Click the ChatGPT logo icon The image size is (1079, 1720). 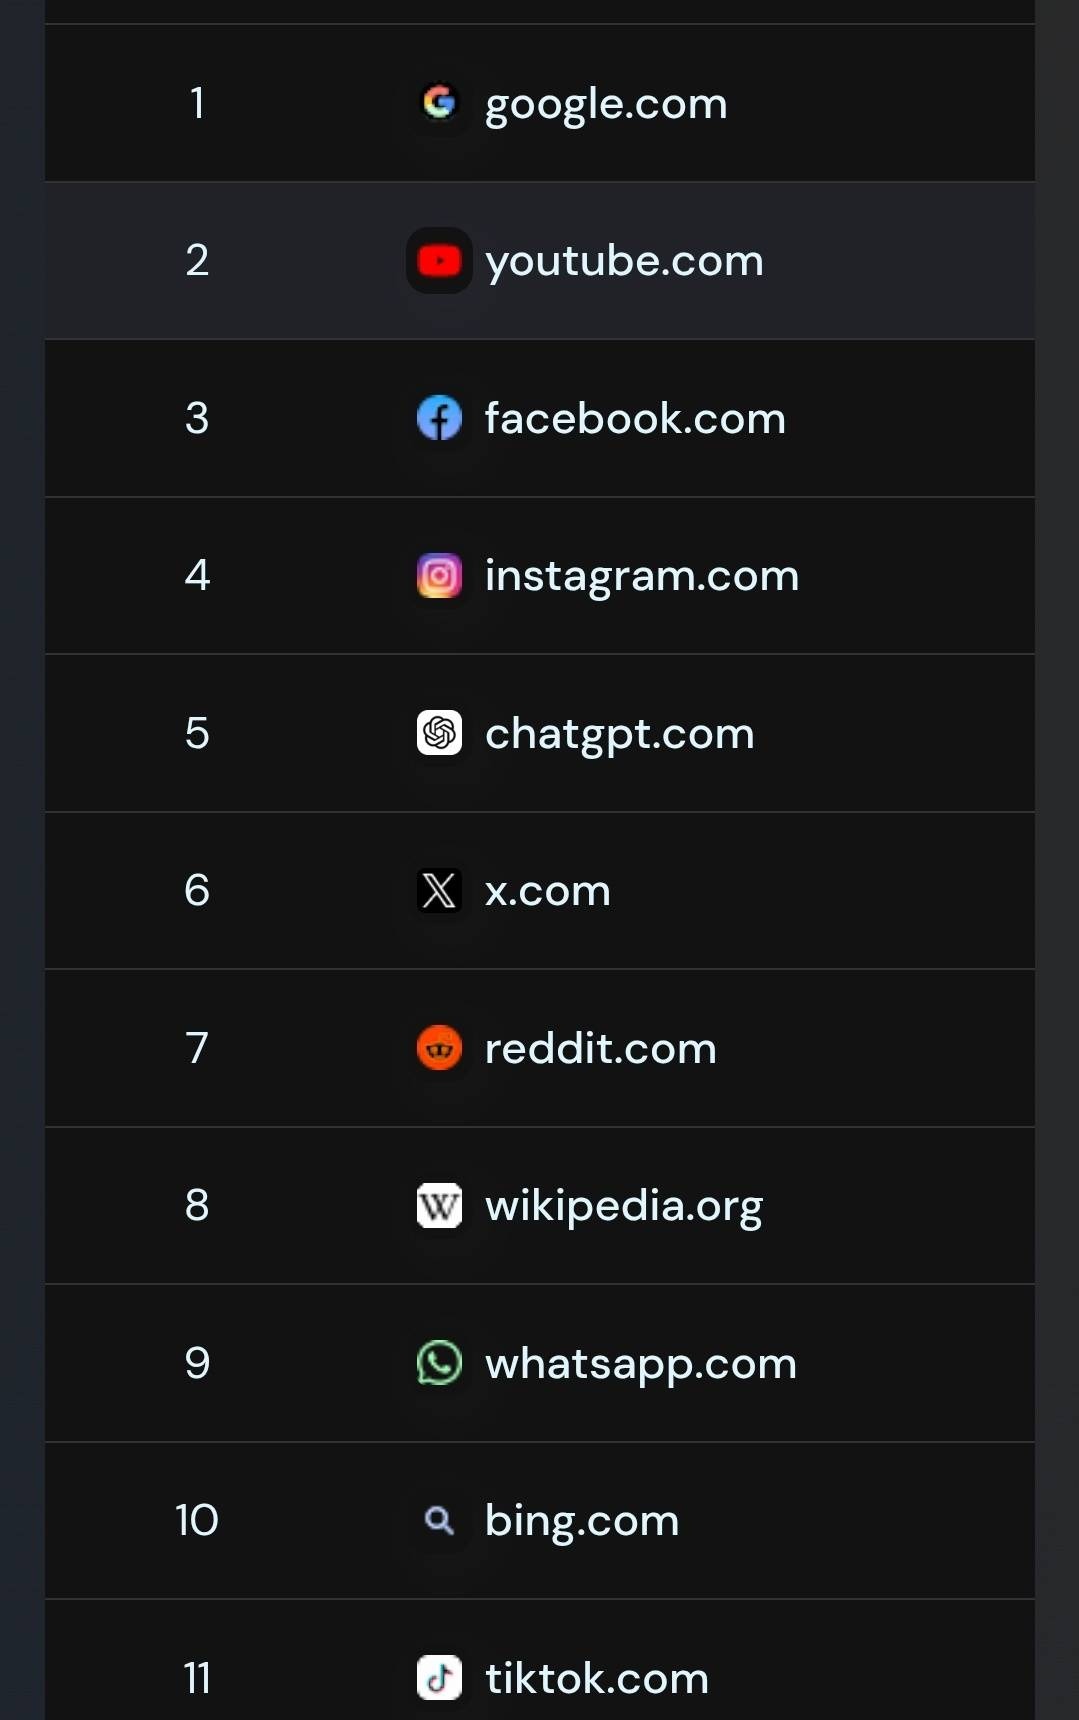pyautogui.click(x=439, y=733)
